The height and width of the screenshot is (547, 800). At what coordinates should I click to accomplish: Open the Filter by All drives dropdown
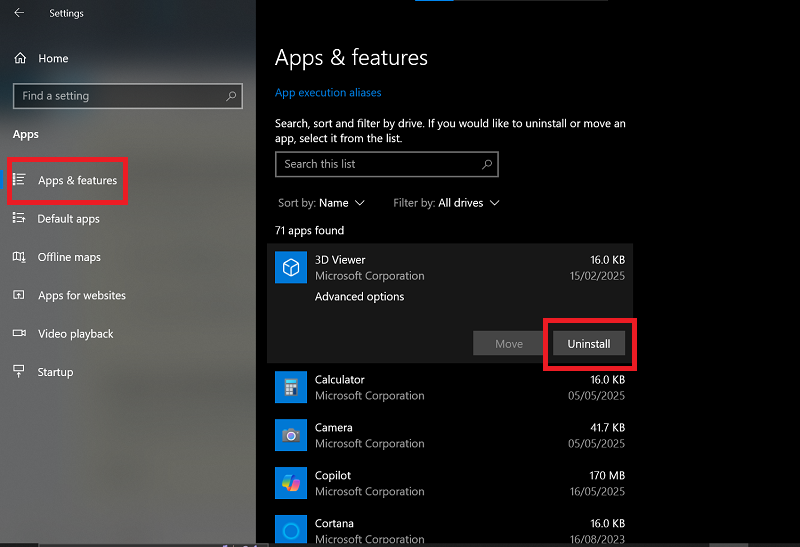click(446, 203)
